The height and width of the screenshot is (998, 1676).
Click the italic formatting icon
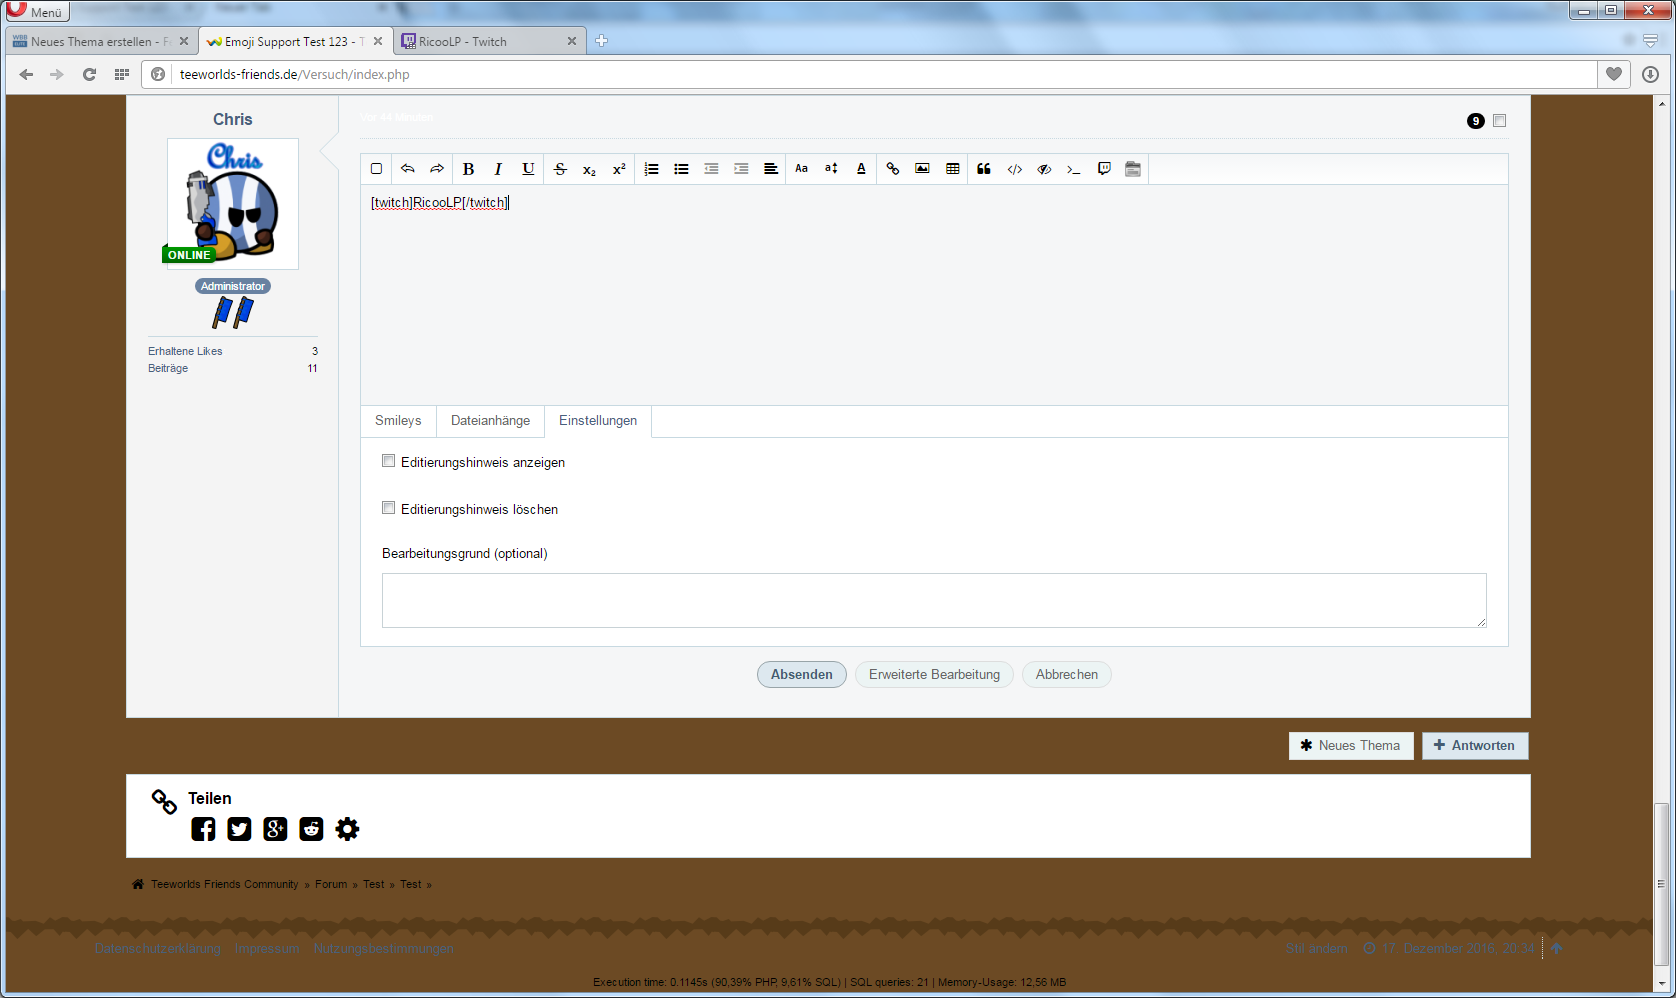pos(498,169)
